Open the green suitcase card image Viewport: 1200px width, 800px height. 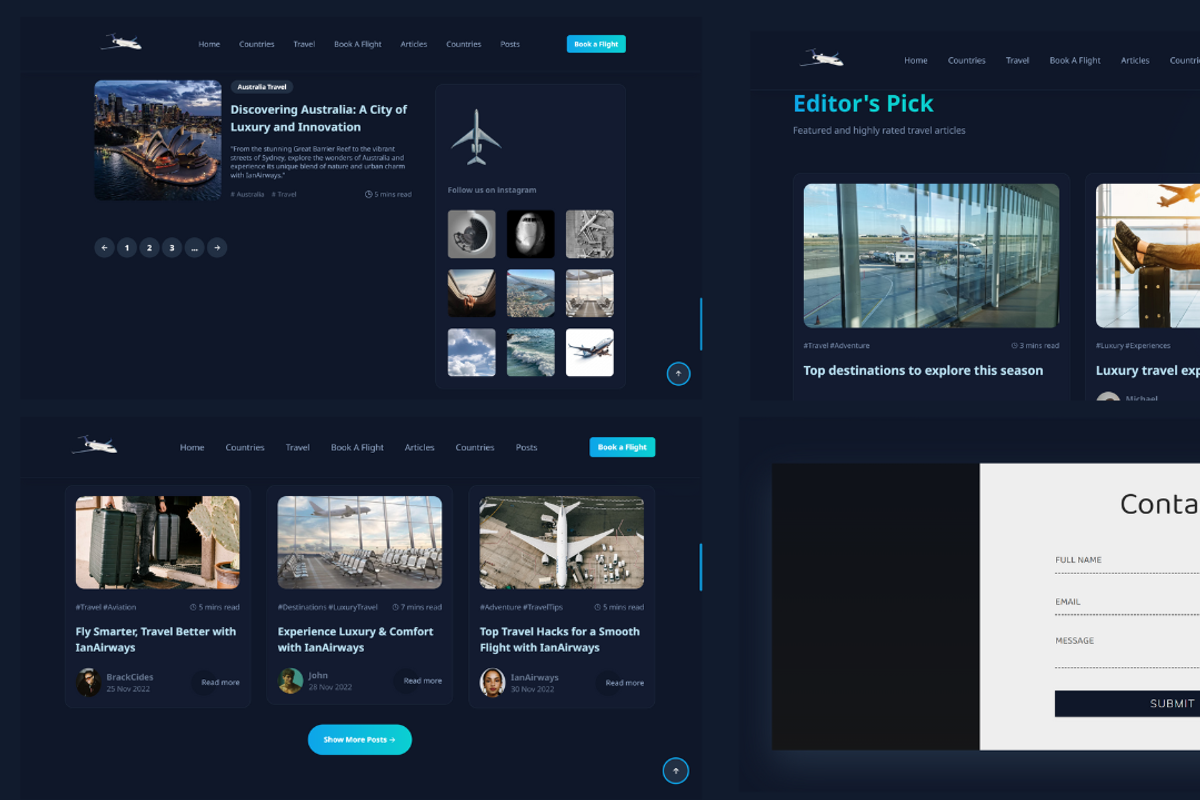158,543
